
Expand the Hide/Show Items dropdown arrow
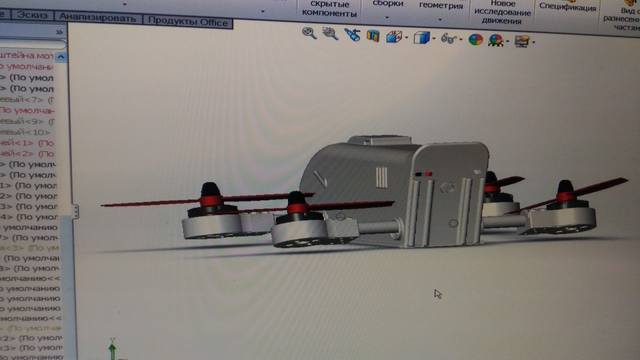(x=461, y=40)
